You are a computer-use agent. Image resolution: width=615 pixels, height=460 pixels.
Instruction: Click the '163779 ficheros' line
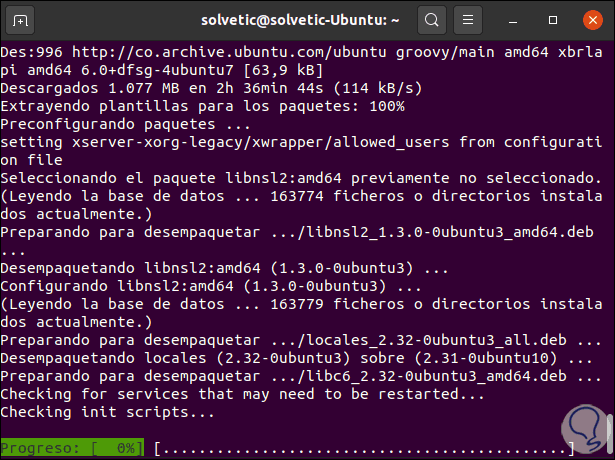[301, 313]
